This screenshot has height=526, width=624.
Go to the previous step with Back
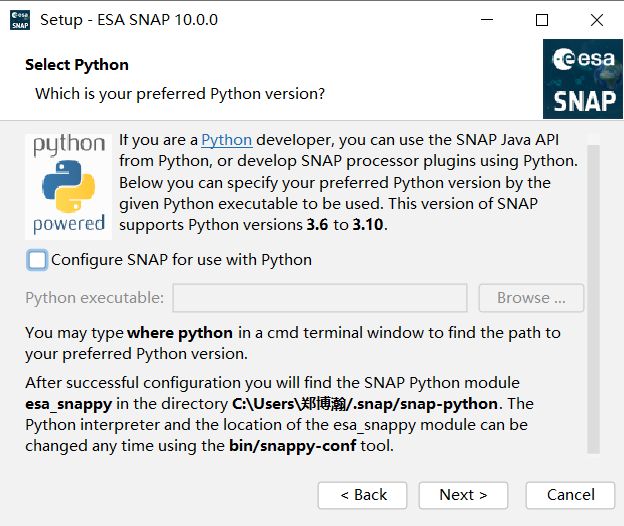pos(363,495)
